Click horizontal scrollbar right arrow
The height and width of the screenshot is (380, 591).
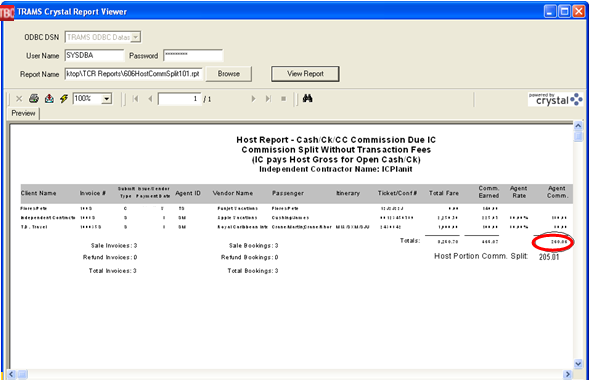(x=568, y=374)
